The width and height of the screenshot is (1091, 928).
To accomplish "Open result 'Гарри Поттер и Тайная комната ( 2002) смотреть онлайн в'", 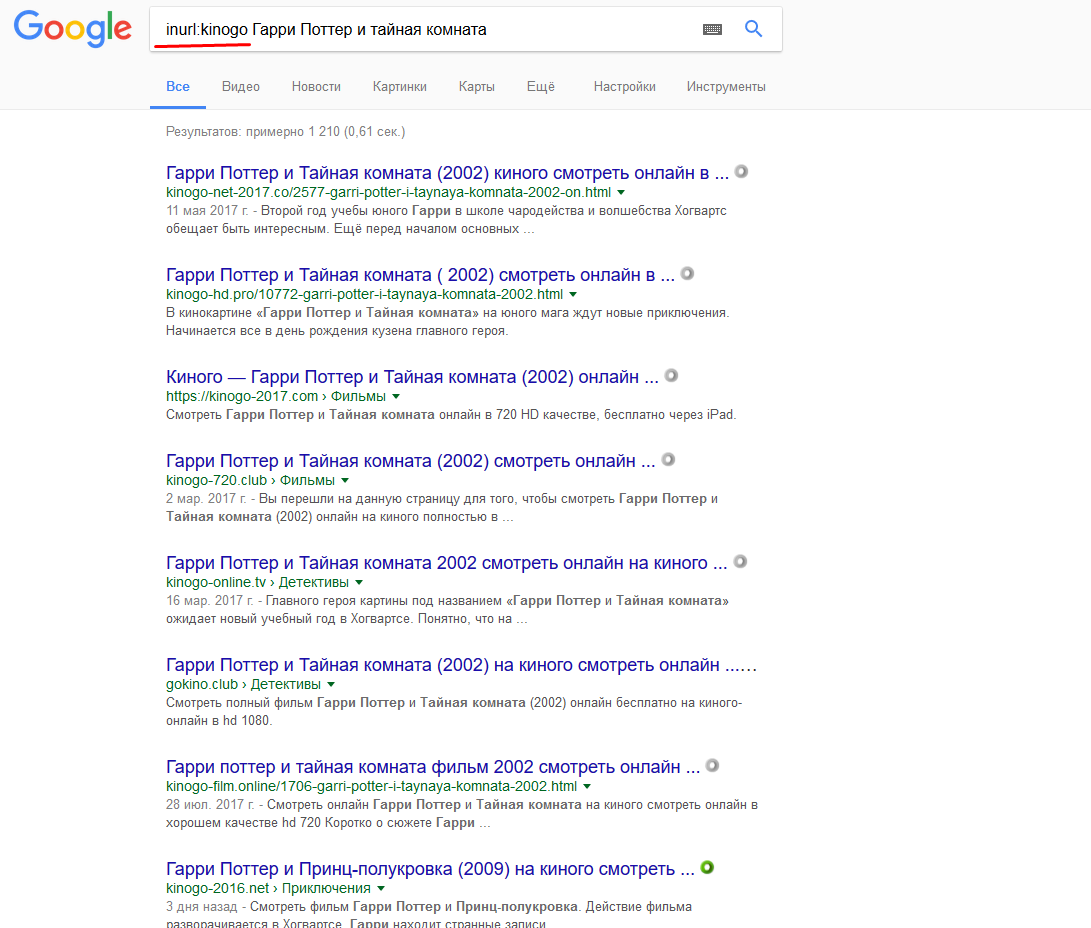I will [x=420, y=275].
